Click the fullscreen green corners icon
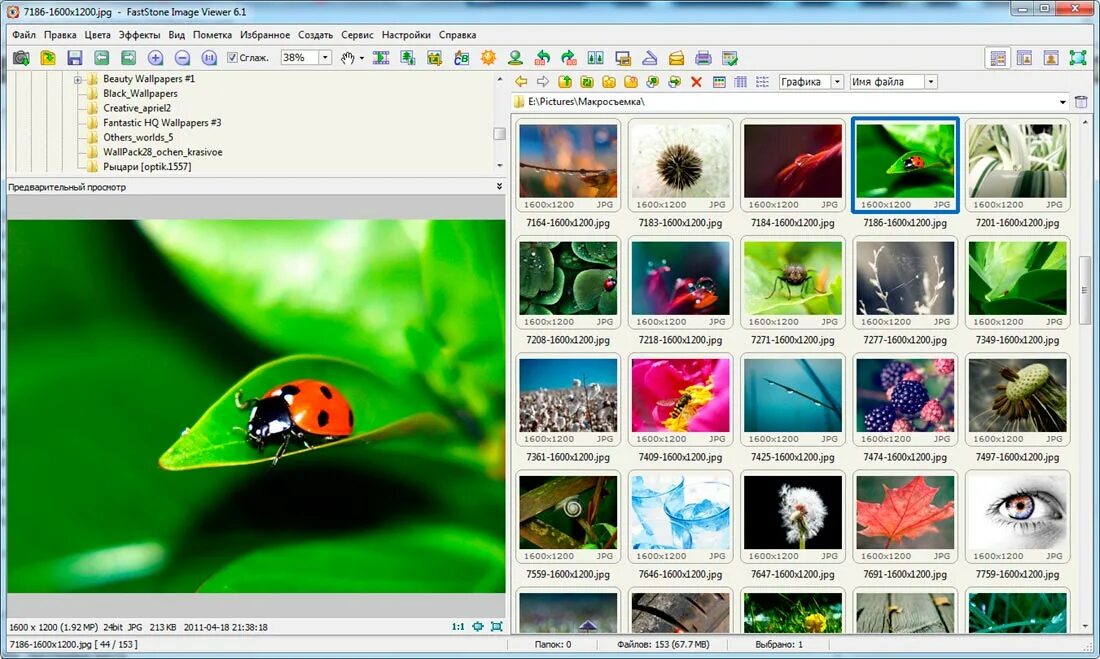 click(1078, 58)
